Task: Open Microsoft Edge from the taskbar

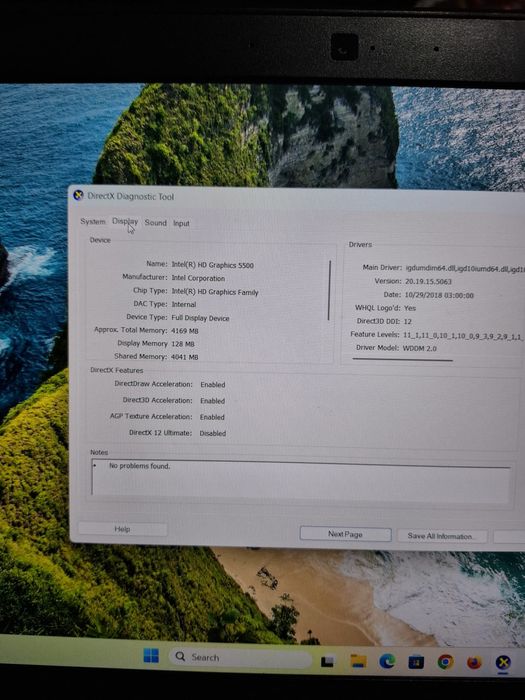Action: click(x=387, y=661)
